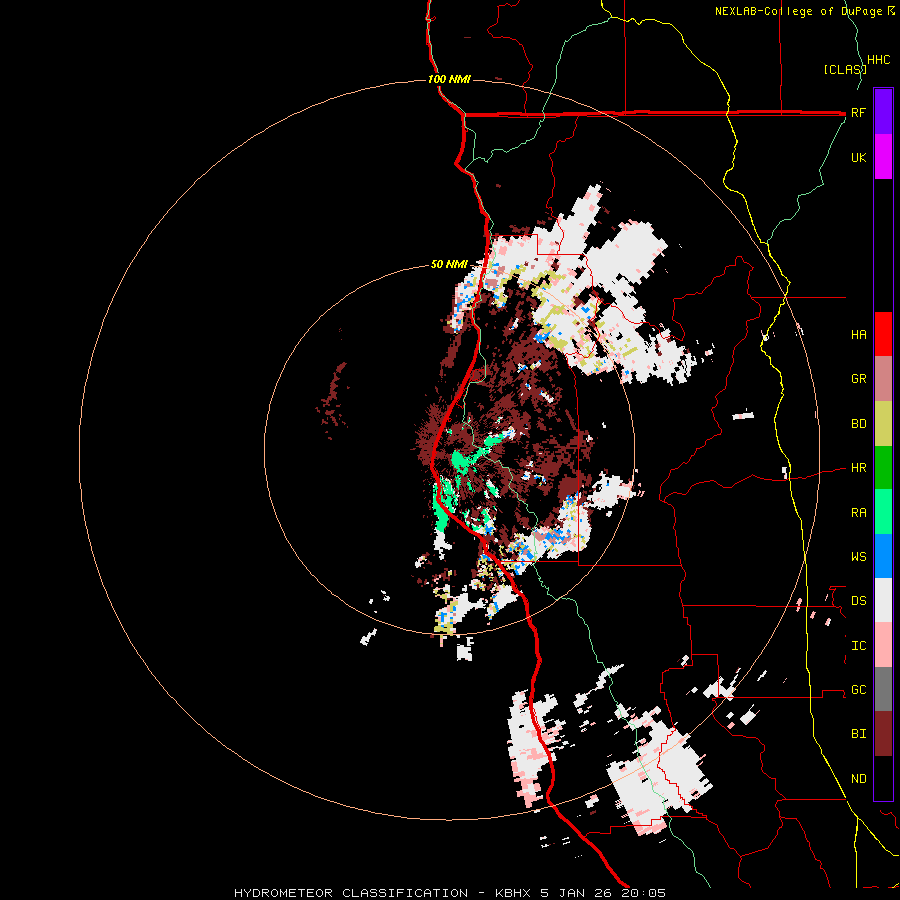The height and width of the screenshot is (900, 900).
Task: Click the GC legend label
Action: point(858,689)
